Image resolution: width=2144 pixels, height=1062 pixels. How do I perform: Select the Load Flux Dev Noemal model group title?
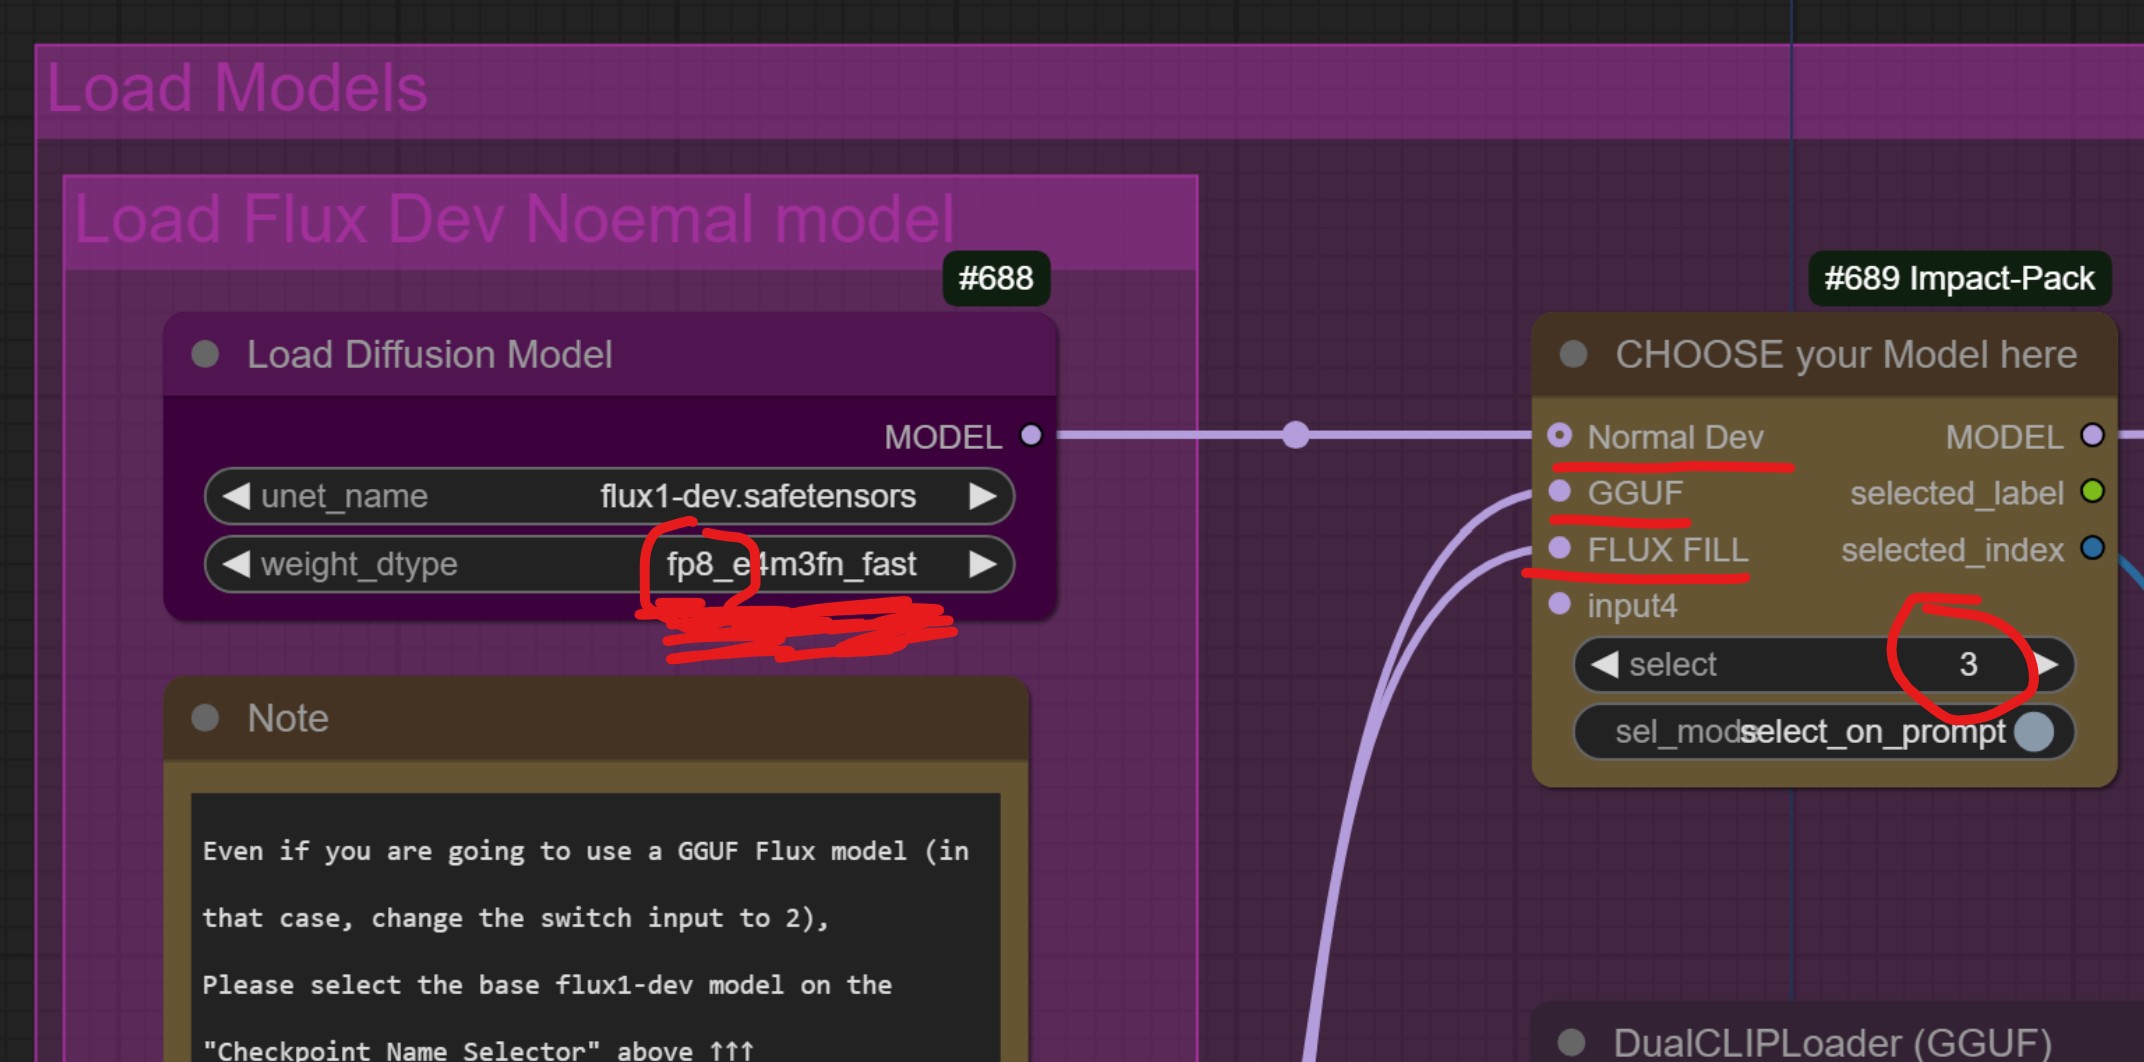tap(515, 219)
